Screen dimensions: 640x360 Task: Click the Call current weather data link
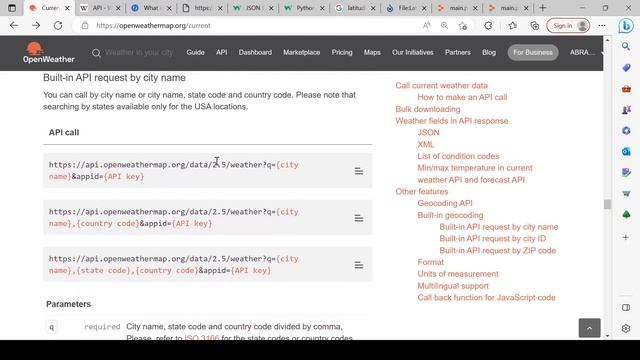click(441, 85)
